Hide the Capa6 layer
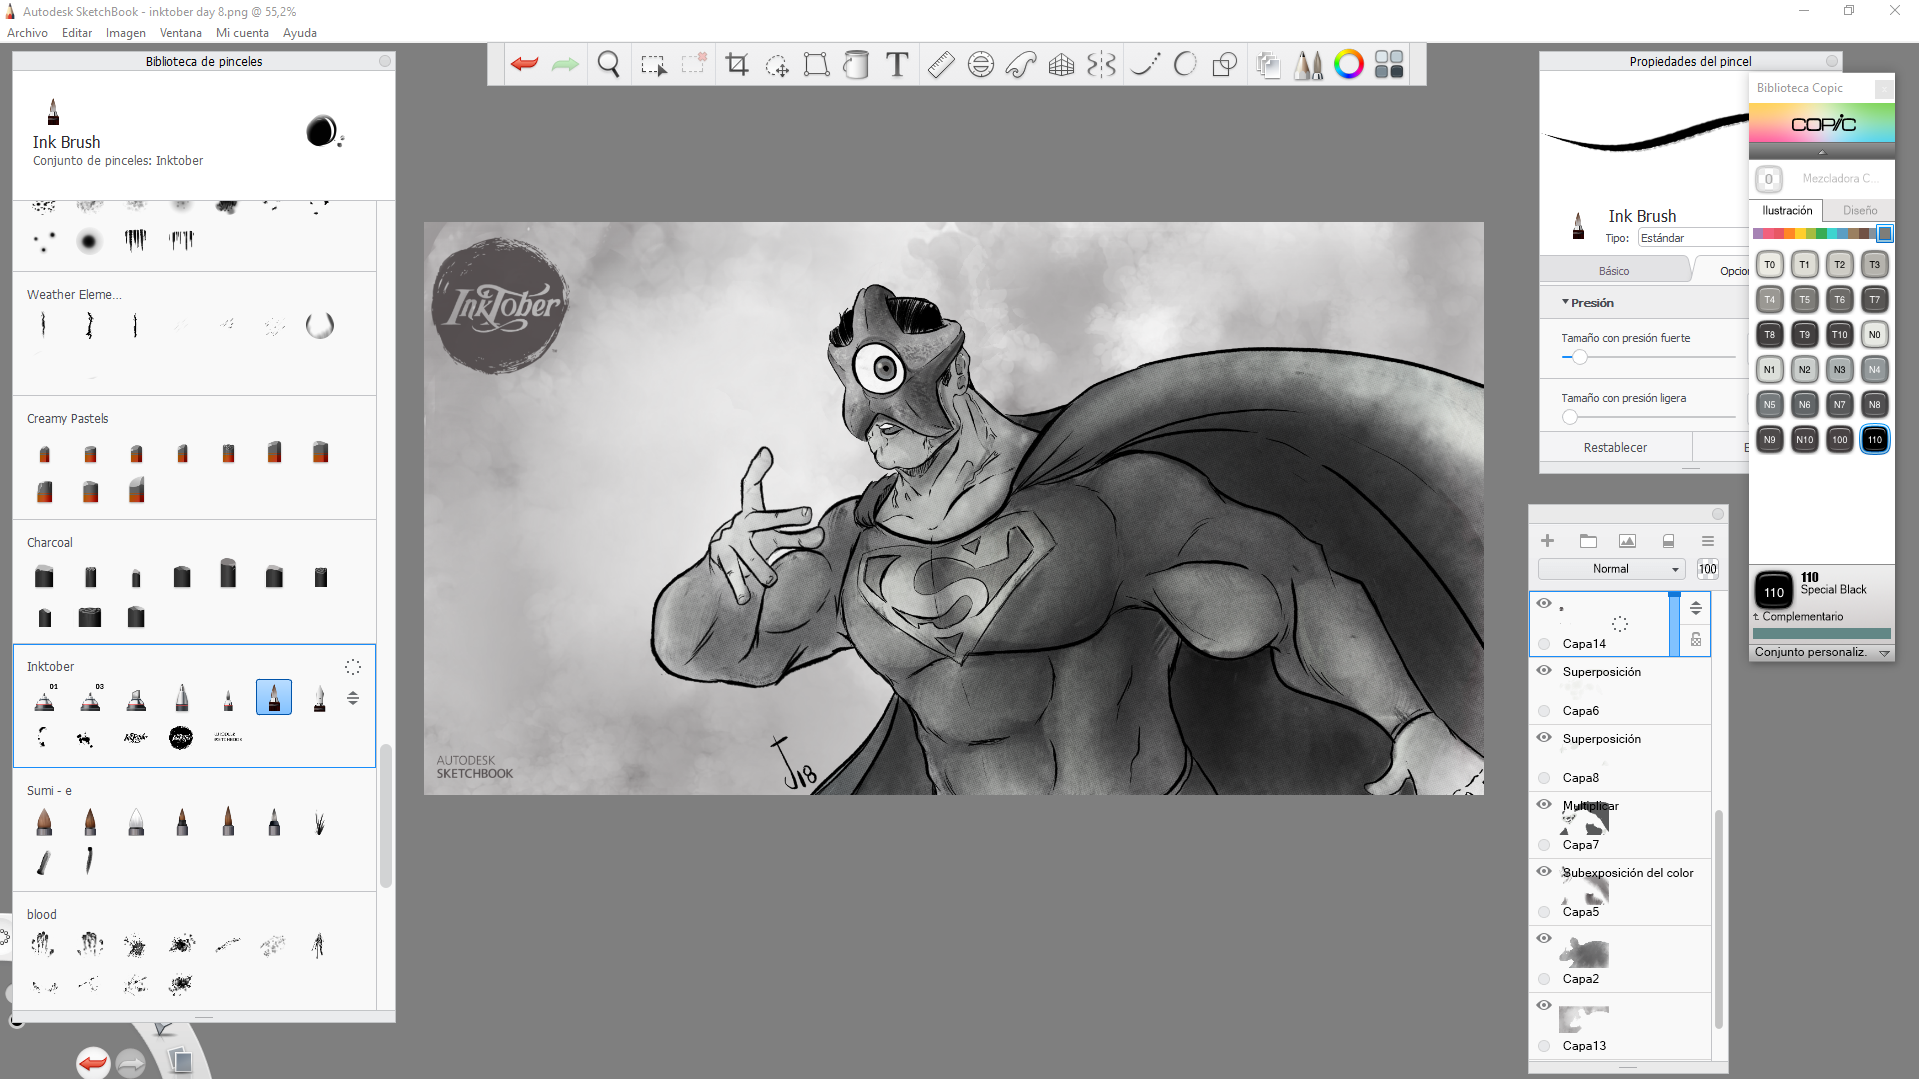This screenshot has height=1079, width=1919. pos(1544,671)
